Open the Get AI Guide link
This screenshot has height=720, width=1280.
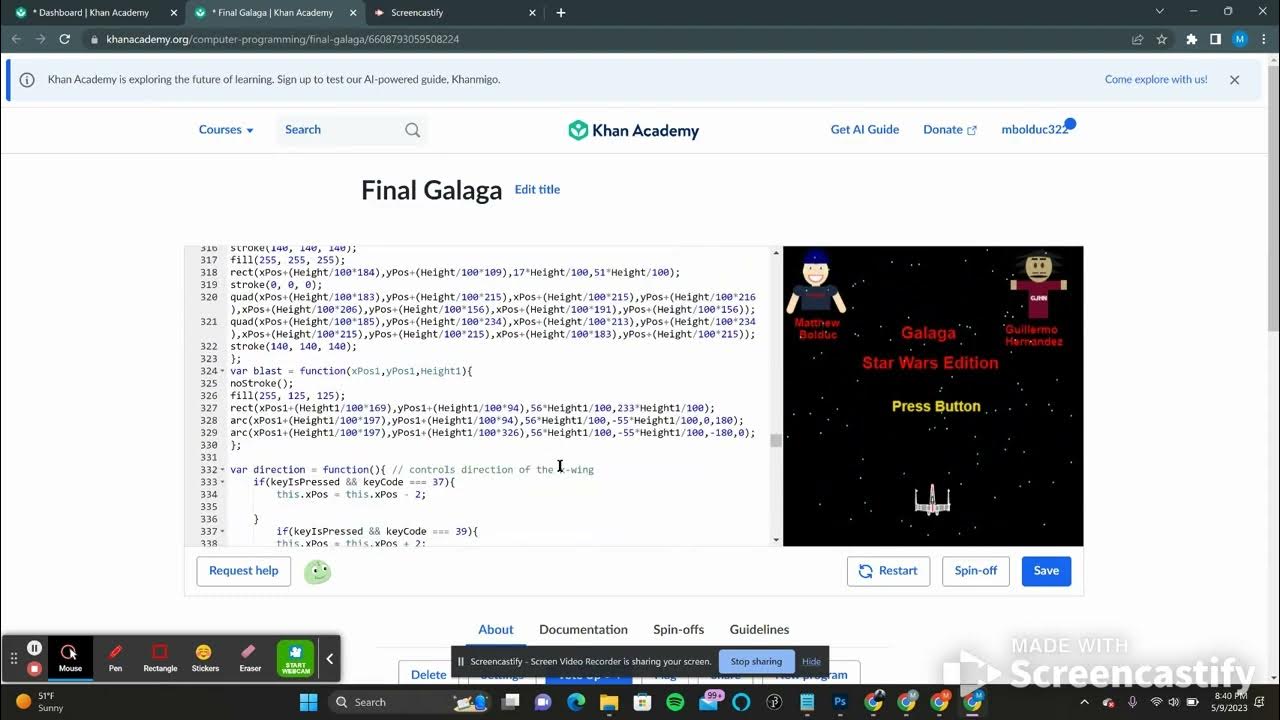click(x=865, y=130)
